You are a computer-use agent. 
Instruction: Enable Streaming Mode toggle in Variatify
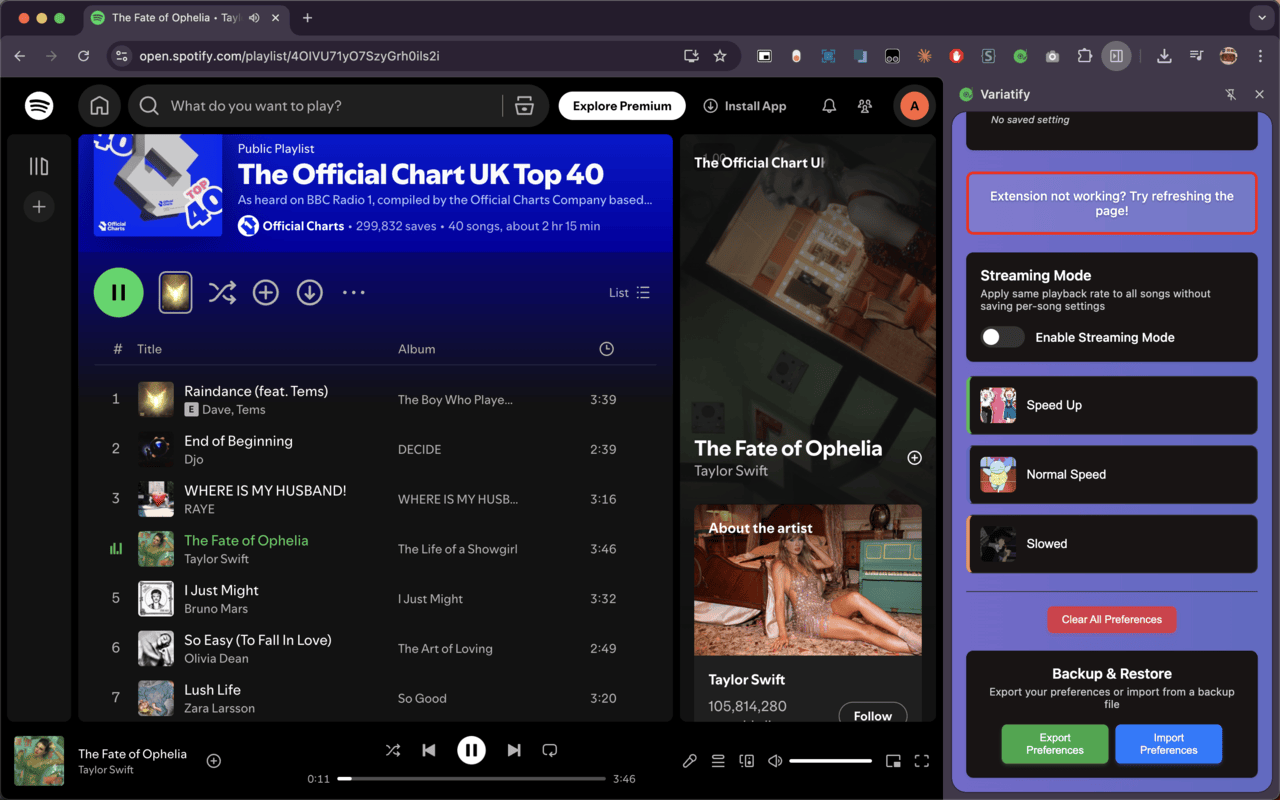click(x=1002, y=337)
